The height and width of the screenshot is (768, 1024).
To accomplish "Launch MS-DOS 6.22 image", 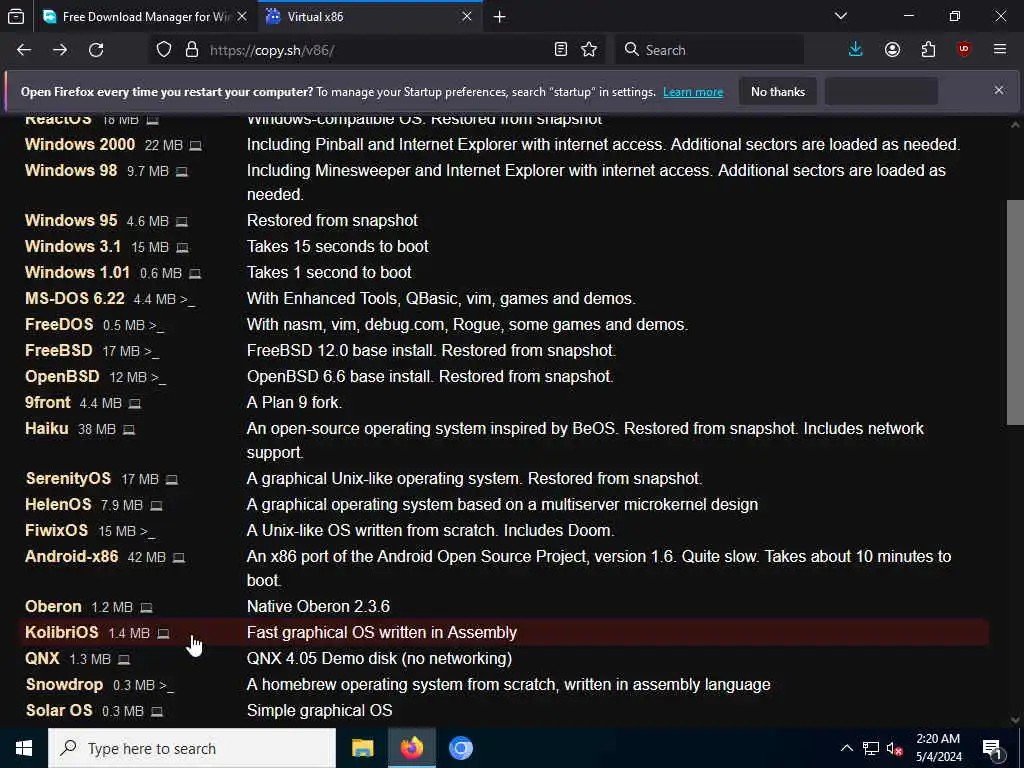I will point(74,298).
